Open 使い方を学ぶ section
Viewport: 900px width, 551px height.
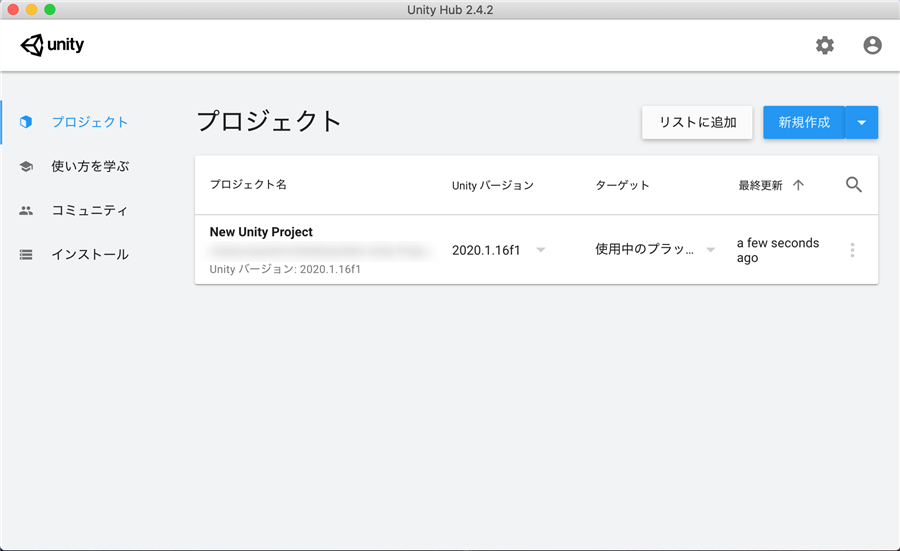point(90,166)
